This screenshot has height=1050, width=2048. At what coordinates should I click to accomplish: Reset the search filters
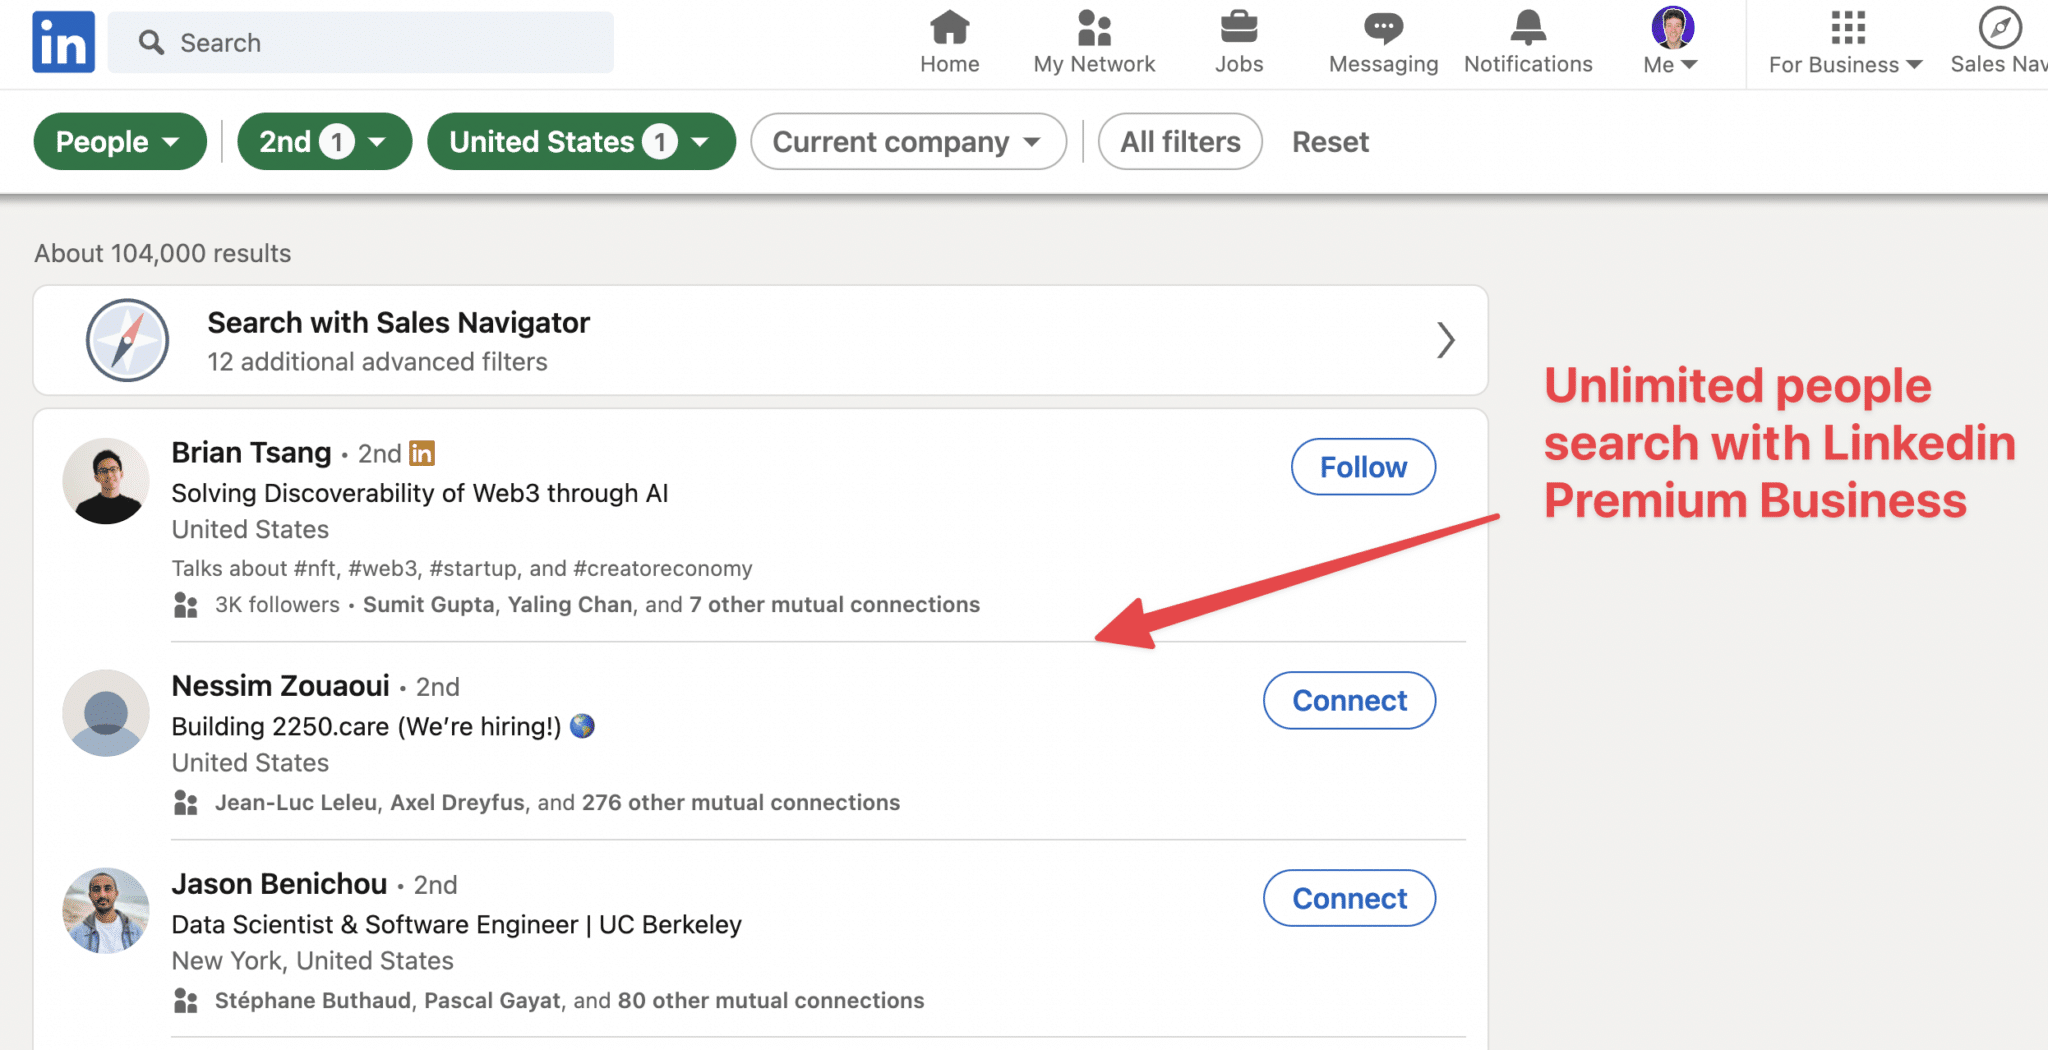coord(1329,142)
